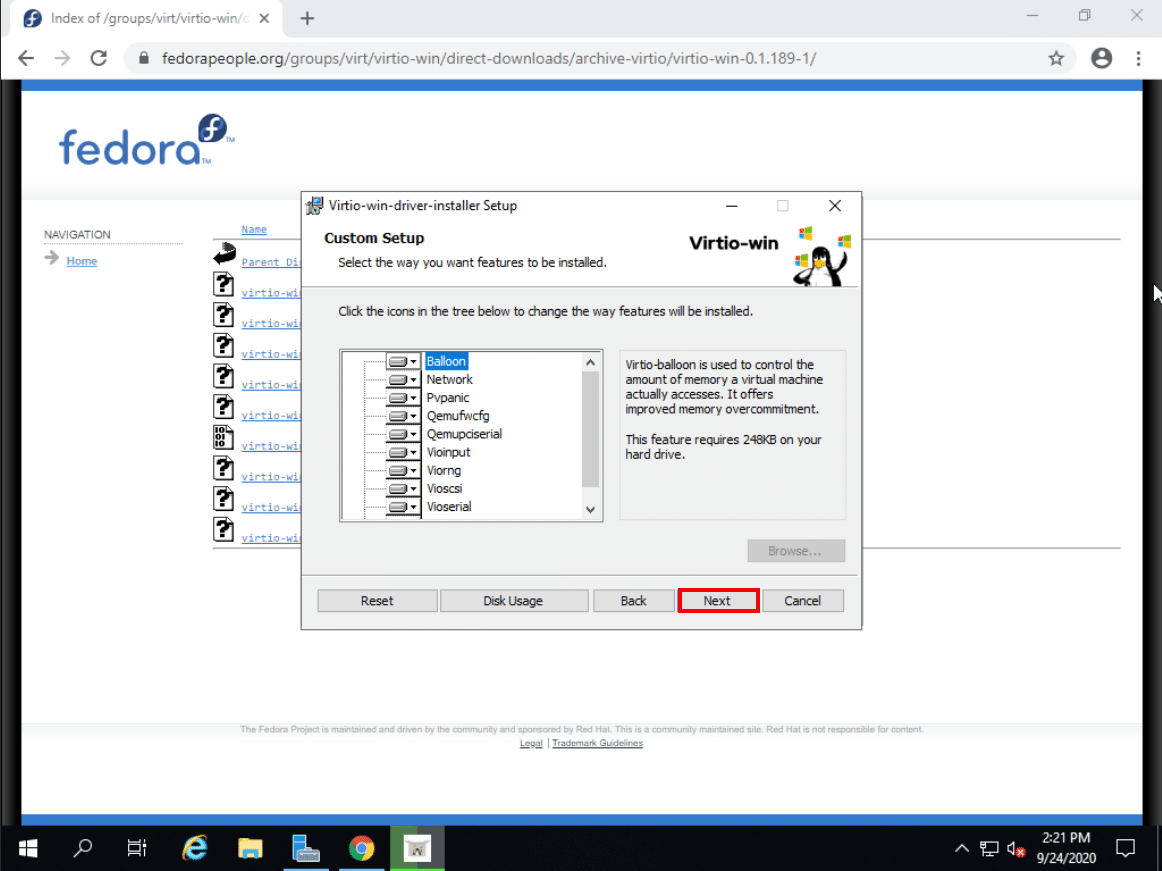Go Back to the previous setup page
Image resolution: width=1162 pixels, height=871 pixels.
634,600
